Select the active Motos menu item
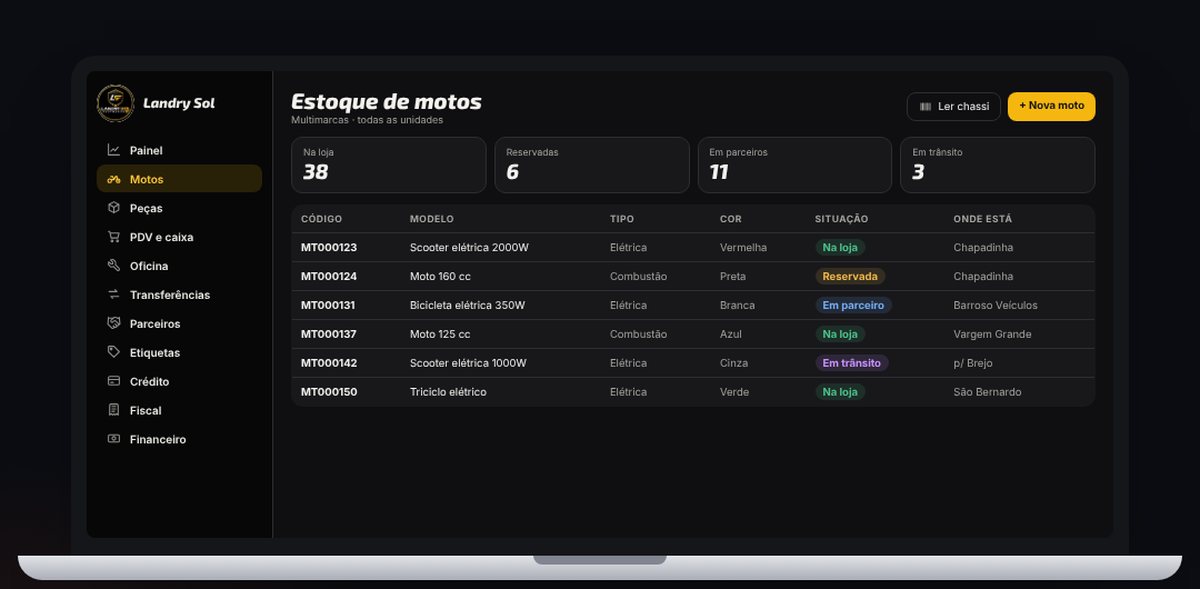1200x589 pixels. point(179,179)
